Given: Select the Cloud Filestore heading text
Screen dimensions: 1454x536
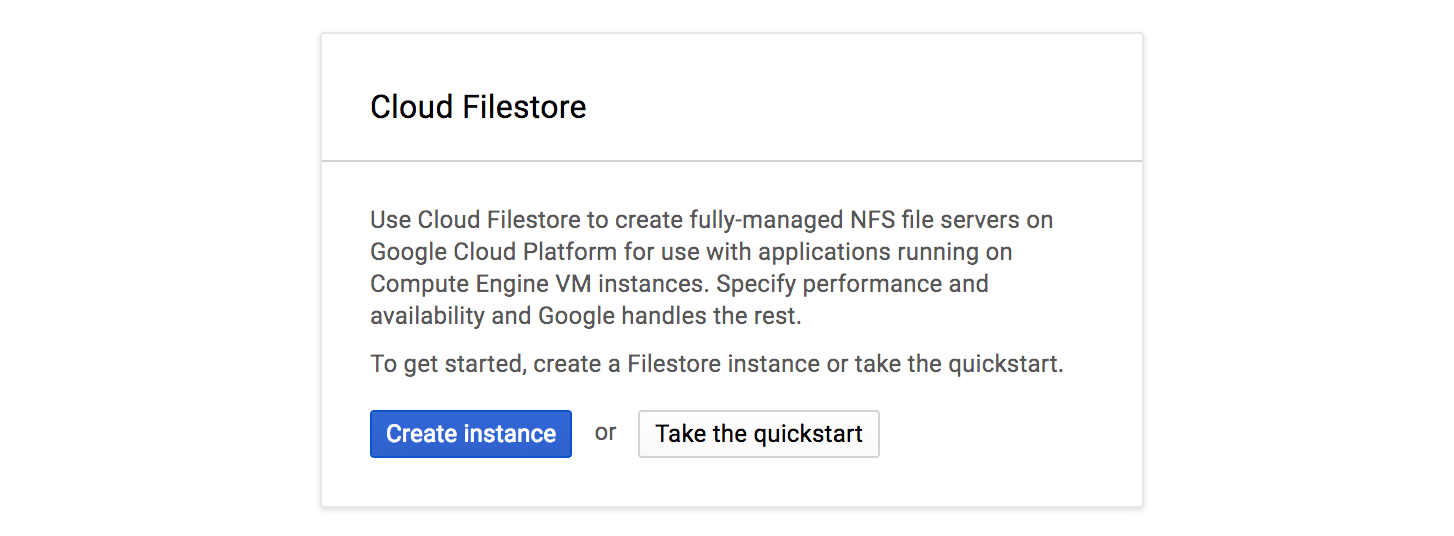Looking at the screenshot, I should [x=478, y=107].
